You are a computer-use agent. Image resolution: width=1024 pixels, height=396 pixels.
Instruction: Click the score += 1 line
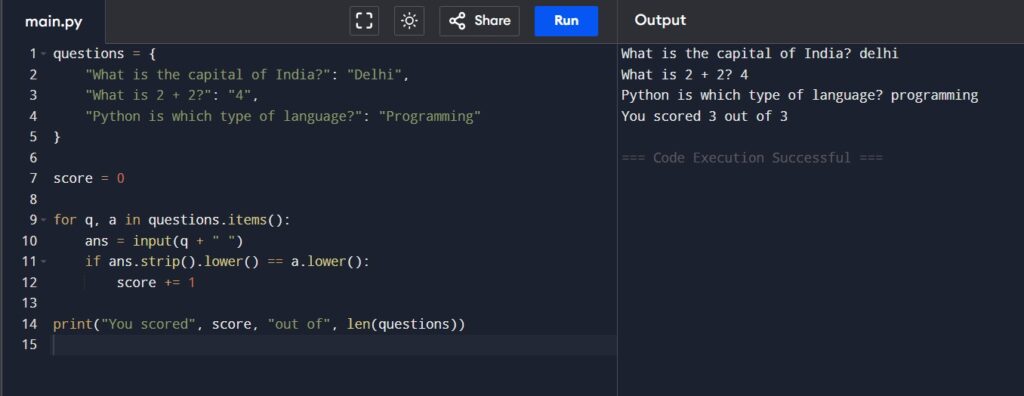pos(156,282)
